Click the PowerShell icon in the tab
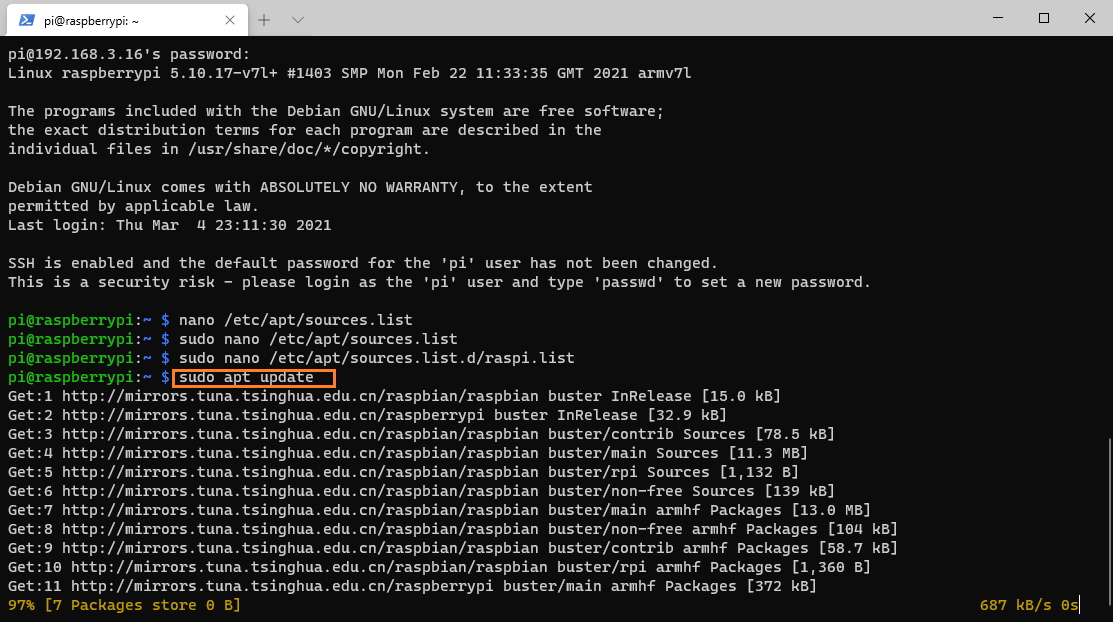 (x=27, y=19)
